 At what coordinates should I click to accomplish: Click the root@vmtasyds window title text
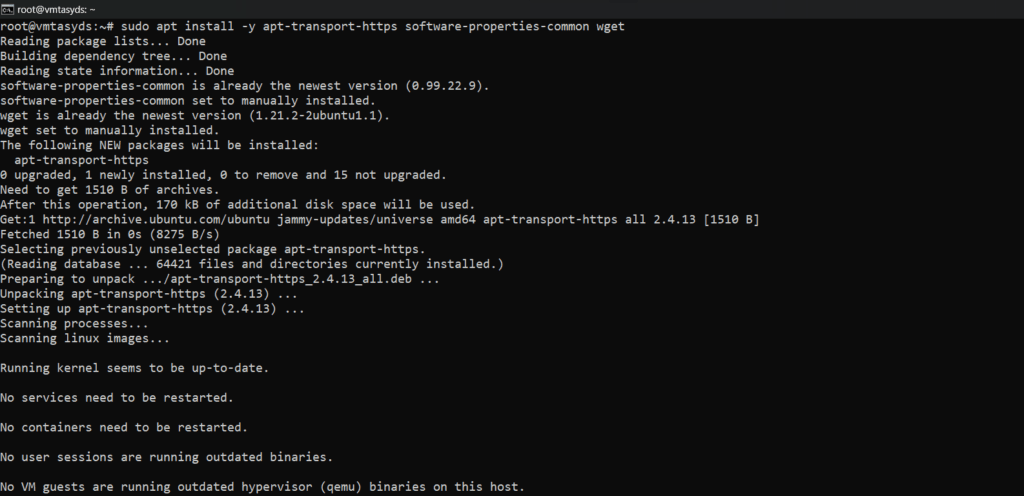(57, 10)
